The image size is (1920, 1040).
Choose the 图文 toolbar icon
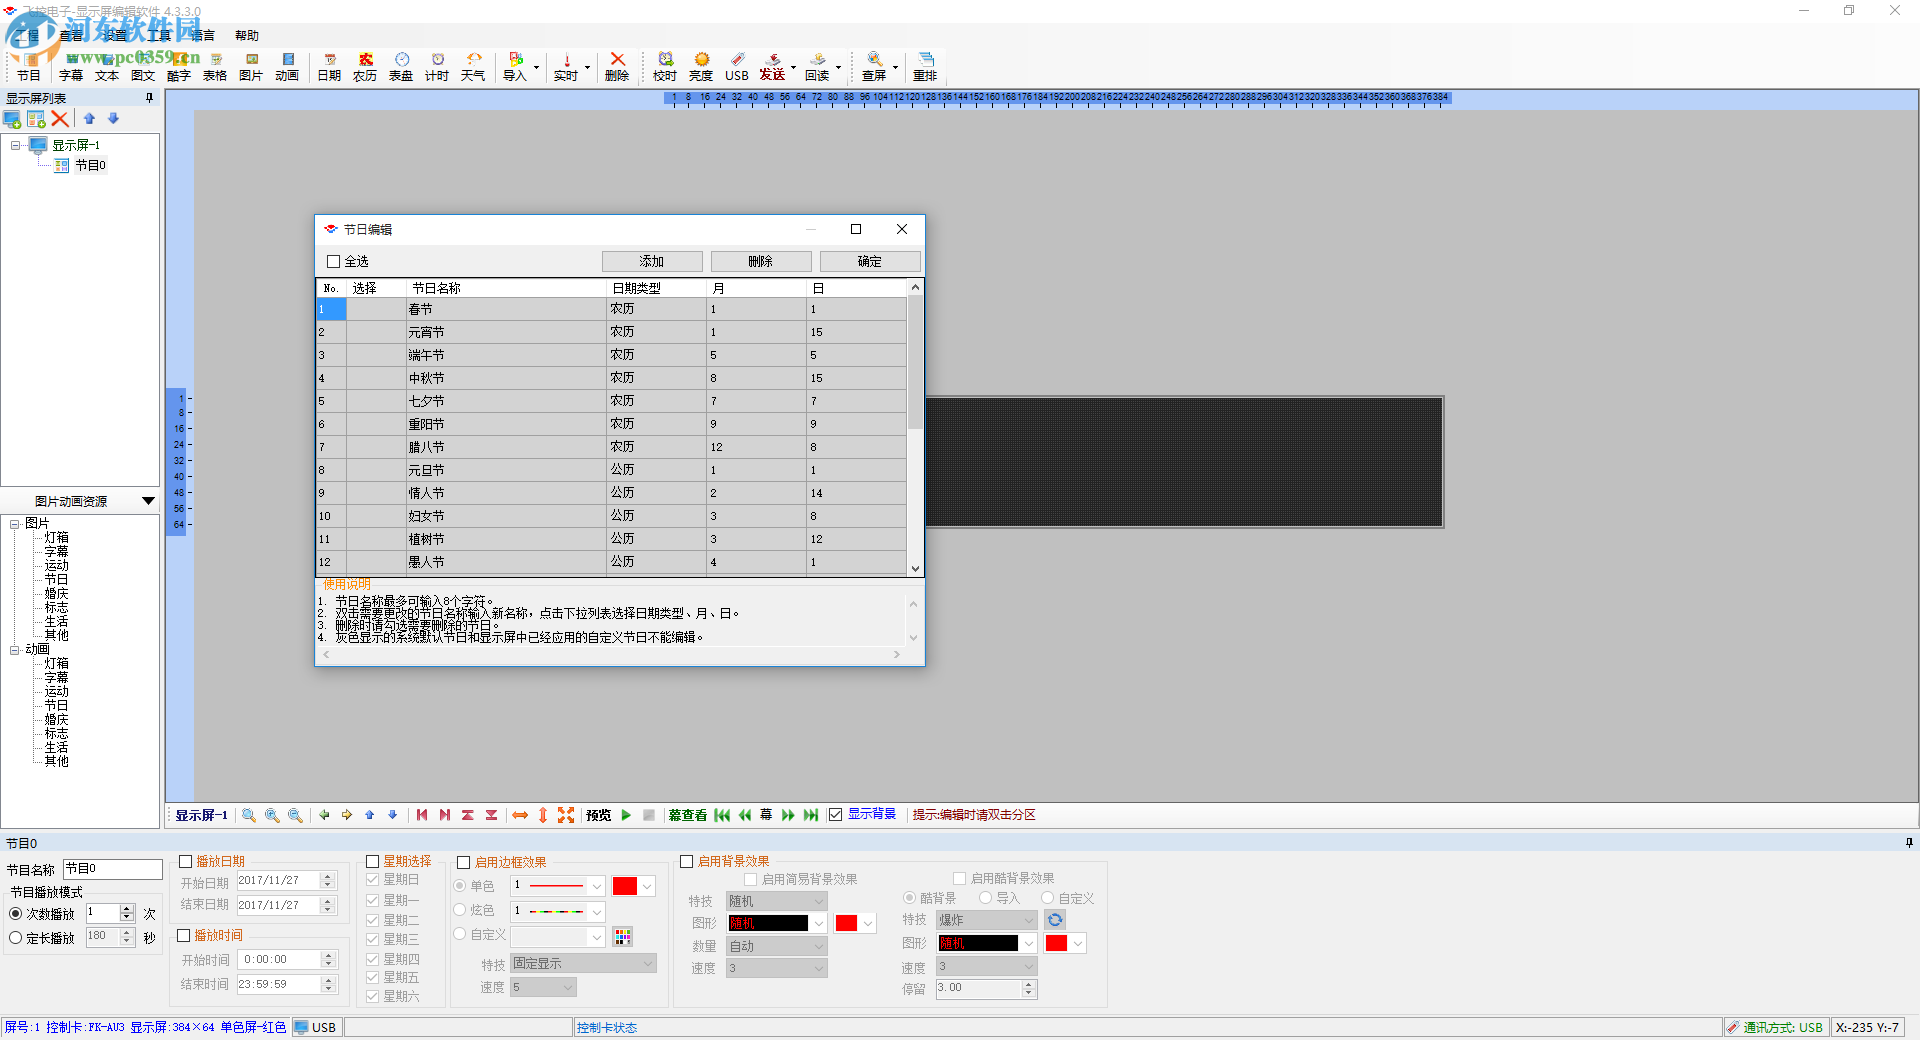[x=143, y=67]
